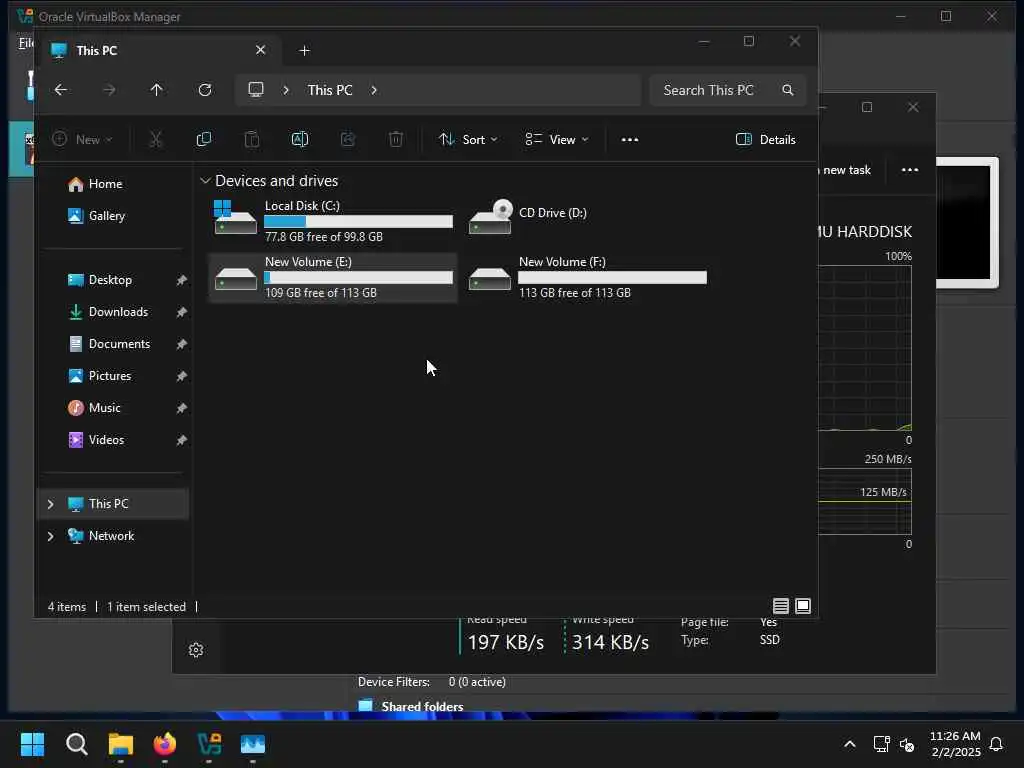The image size is (1024, 768).
Task: Refresh the This PC view
Action: (x=205, y=90)
